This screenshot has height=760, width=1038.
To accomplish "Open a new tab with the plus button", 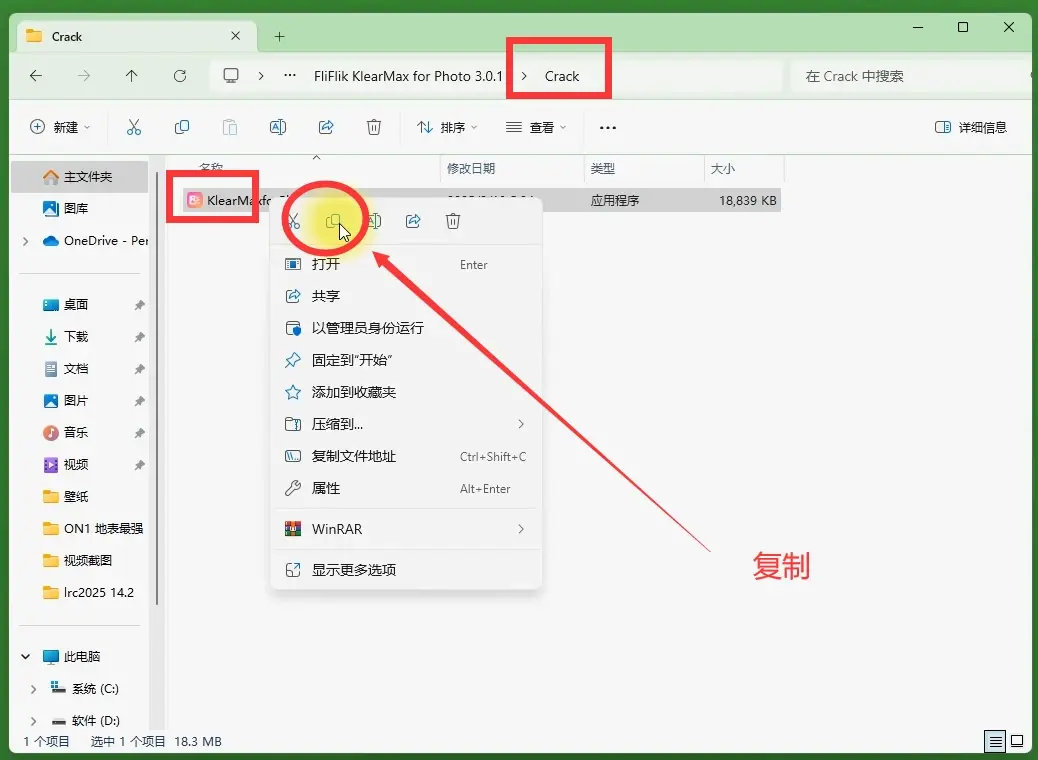I will click(279, 36).
